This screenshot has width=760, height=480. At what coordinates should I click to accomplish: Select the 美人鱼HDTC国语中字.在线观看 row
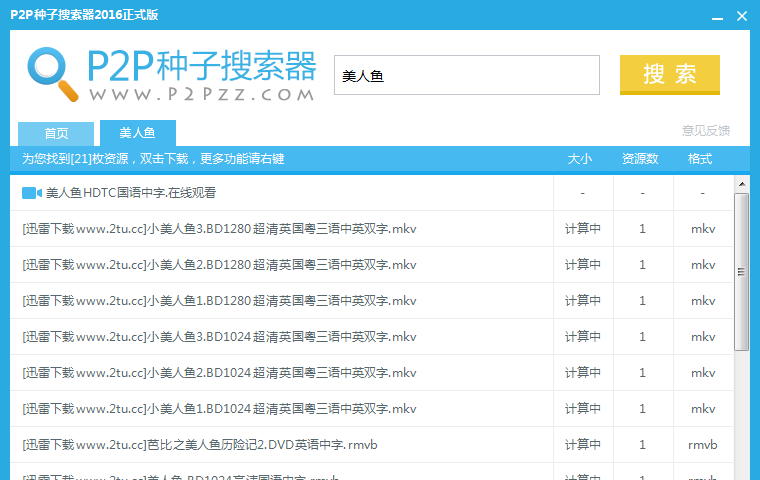tap(371, 193)
